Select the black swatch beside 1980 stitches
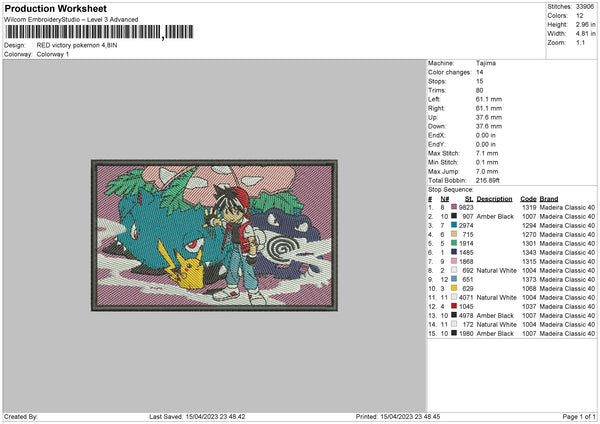600x424 pixels. (454, 333)
